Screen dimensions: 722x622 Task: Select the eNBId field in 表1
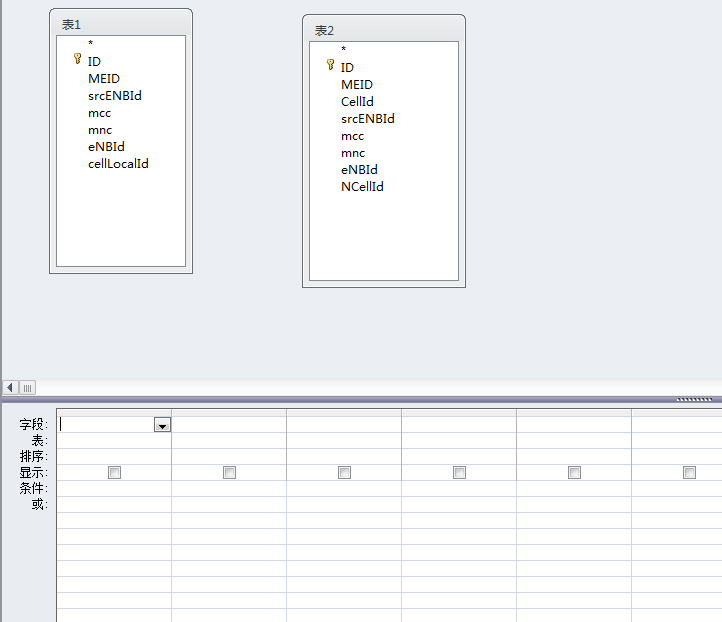pyautogui.click(x=106, y=147)
